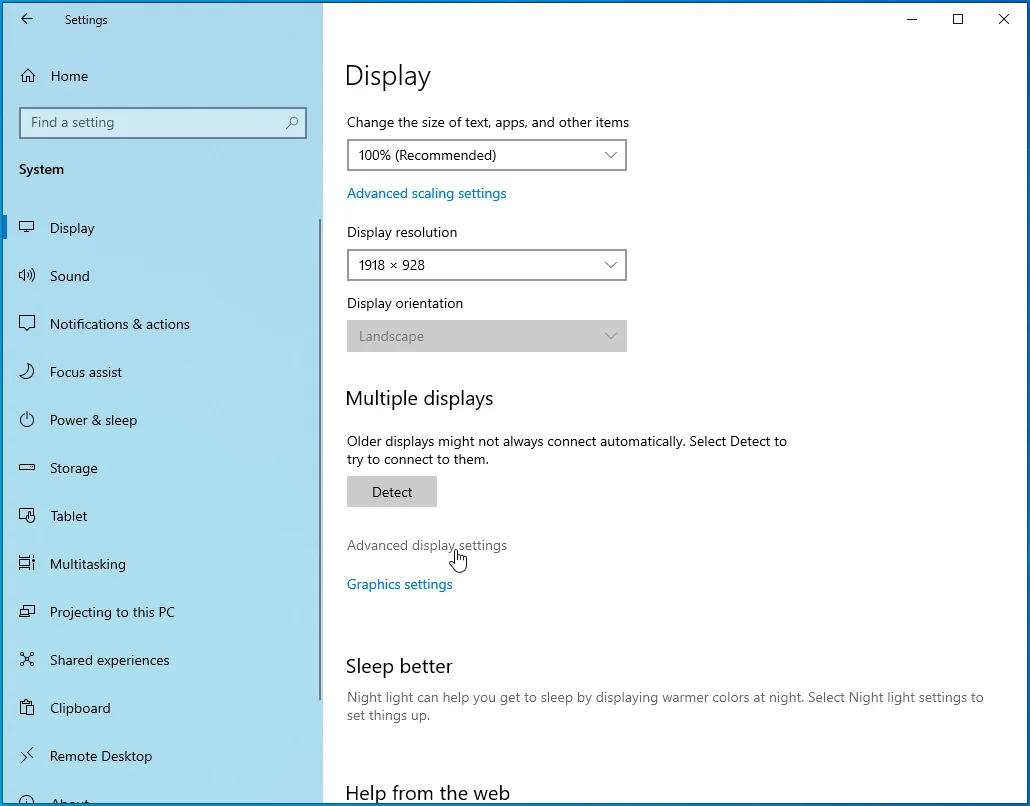Click the Shared experiences icon
Image resolution: width=1030 pixels, height=806 pixels.
(27, 660)
